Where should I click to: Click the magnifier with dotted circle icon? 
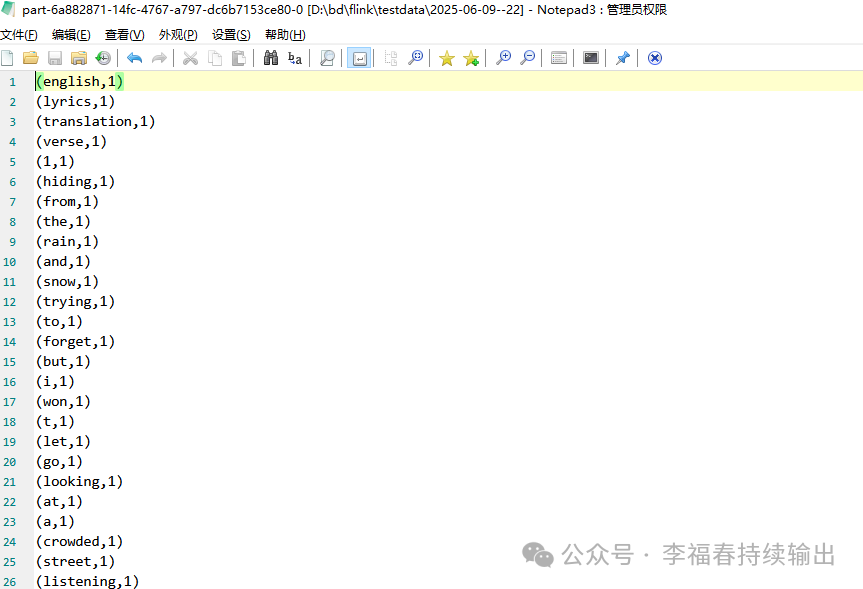click(416, 58)
